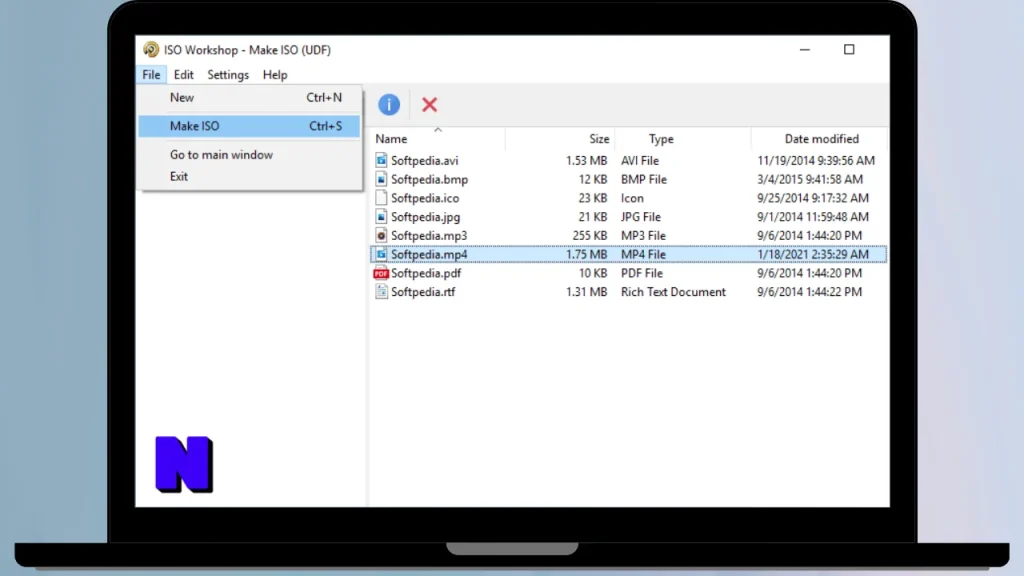Click the Softpedia.avi file icon

coord(381,160)
